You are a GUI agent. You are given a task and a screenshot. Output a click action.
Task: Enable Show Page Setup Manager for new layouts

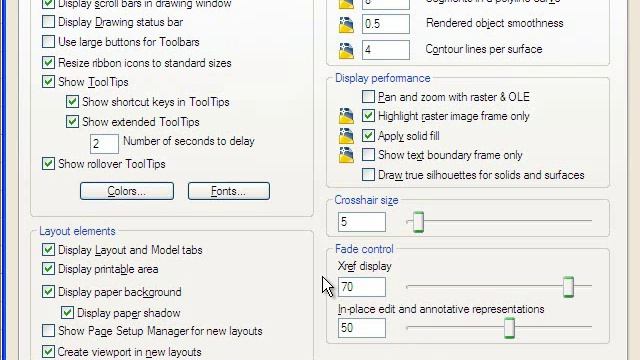48,331
